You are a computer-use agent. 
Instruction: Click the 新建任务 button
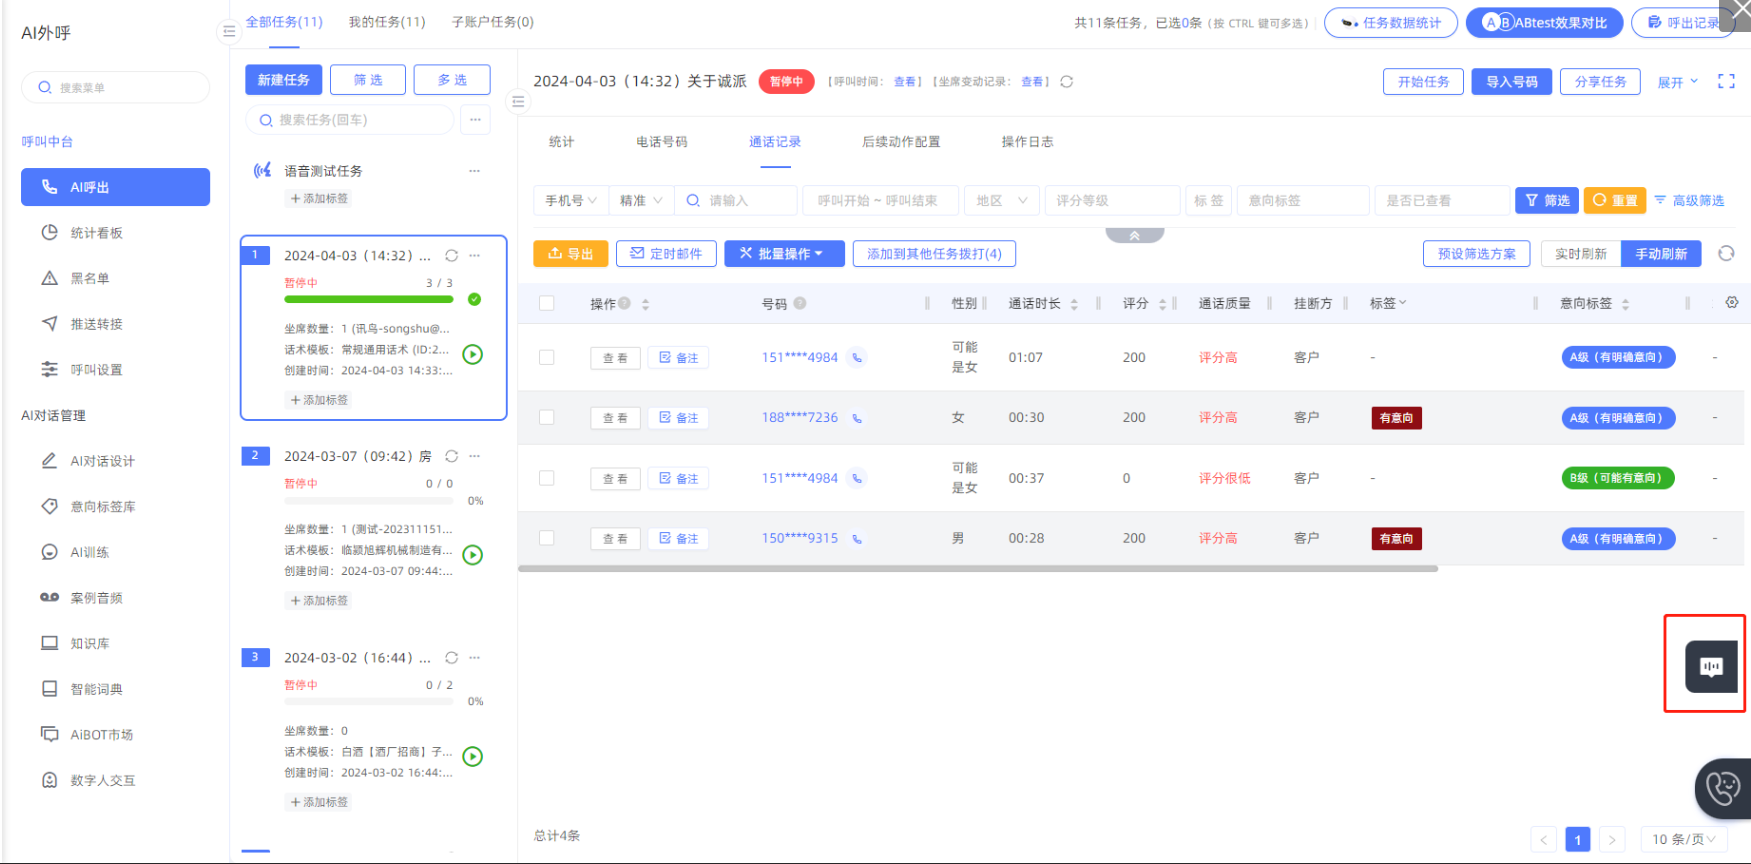coord(284,80)
